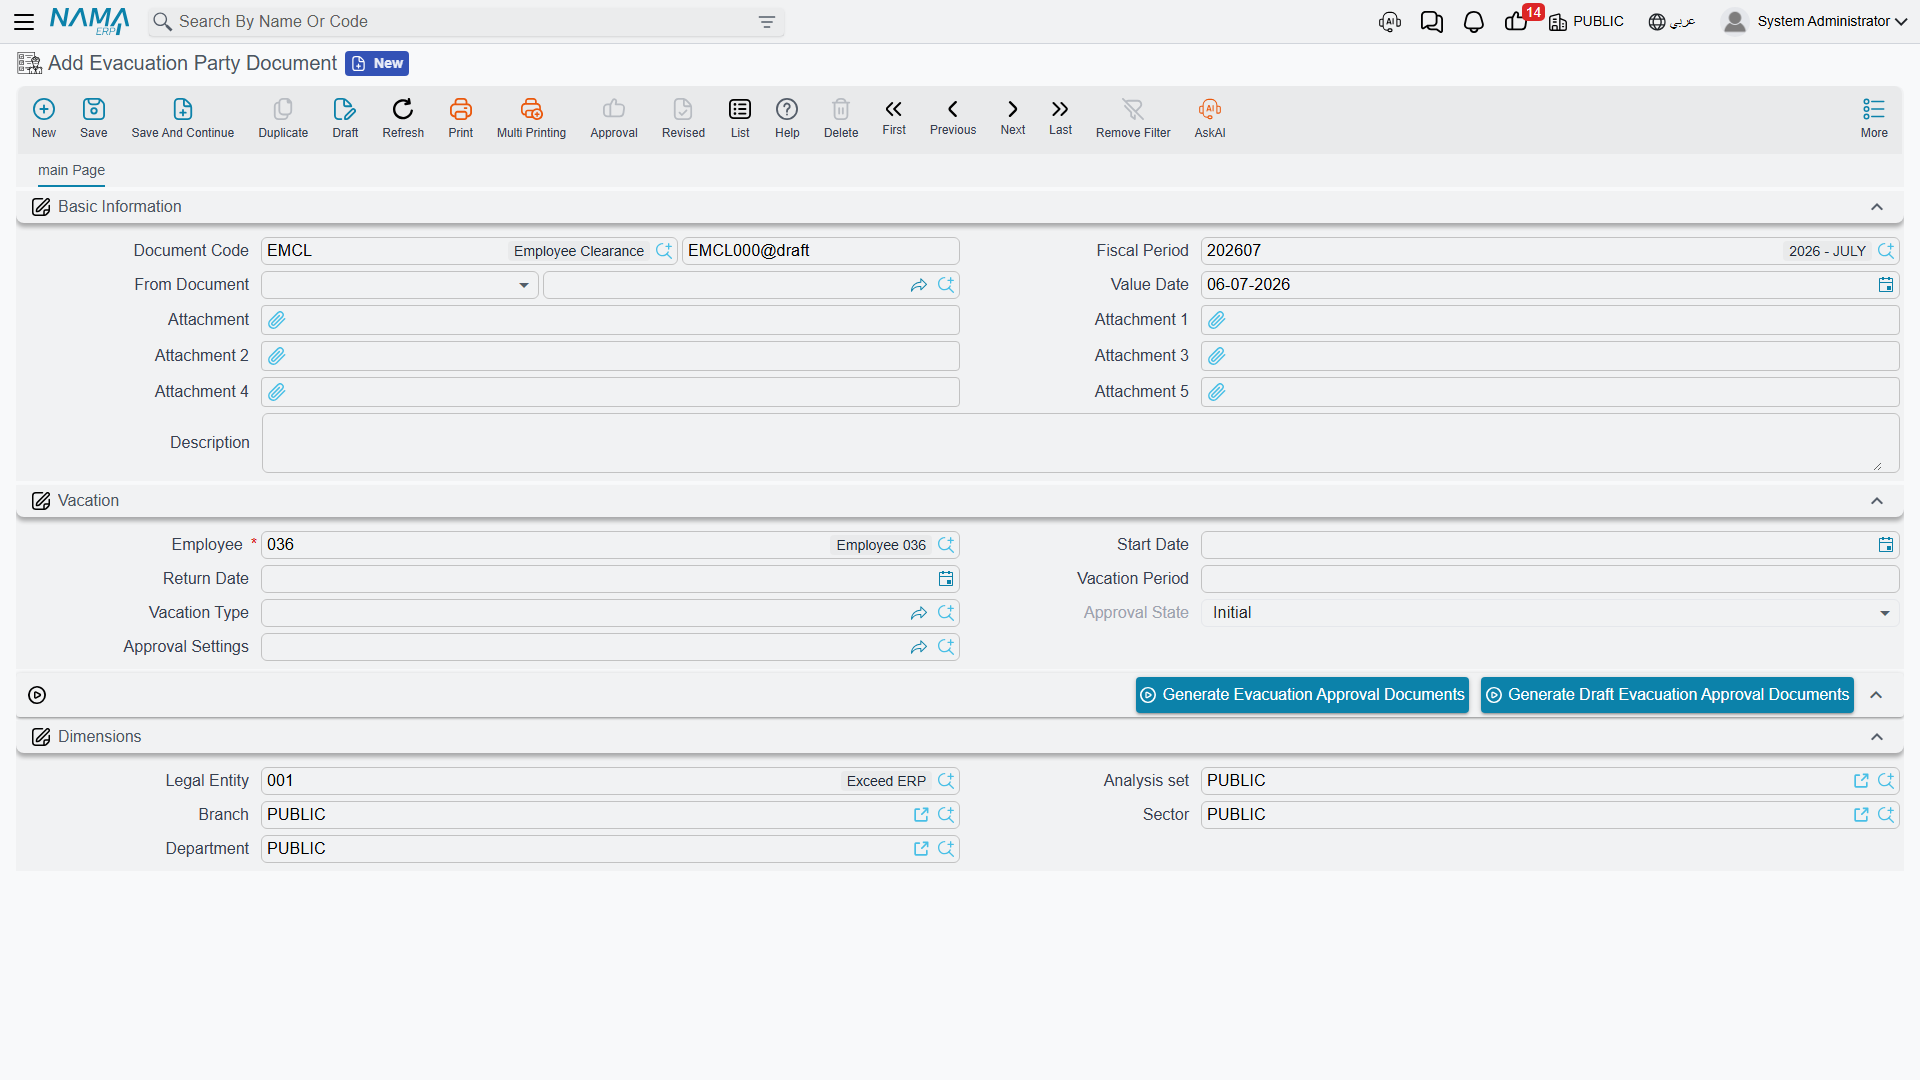Click the paperclip icon for Attachment 2

coord(277,356)
